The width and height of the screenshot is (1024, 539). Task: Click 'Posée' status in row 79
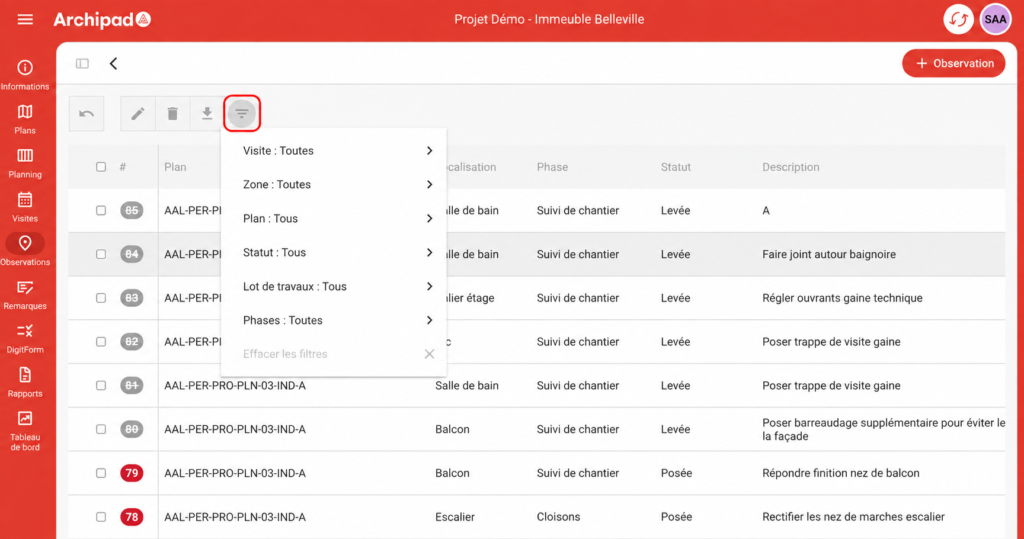coord(676,473)
